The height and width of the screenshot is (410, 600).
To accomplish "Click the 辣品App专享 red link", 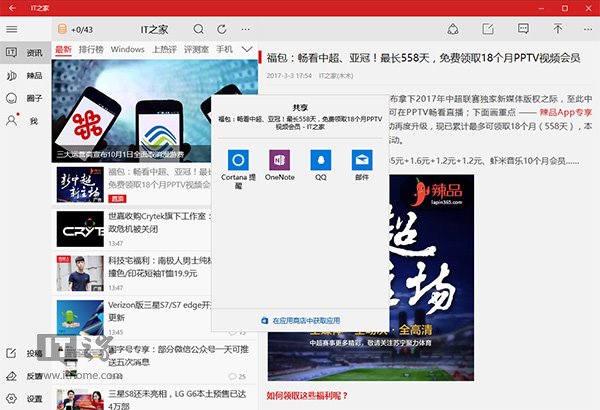I will pos(566,112).
